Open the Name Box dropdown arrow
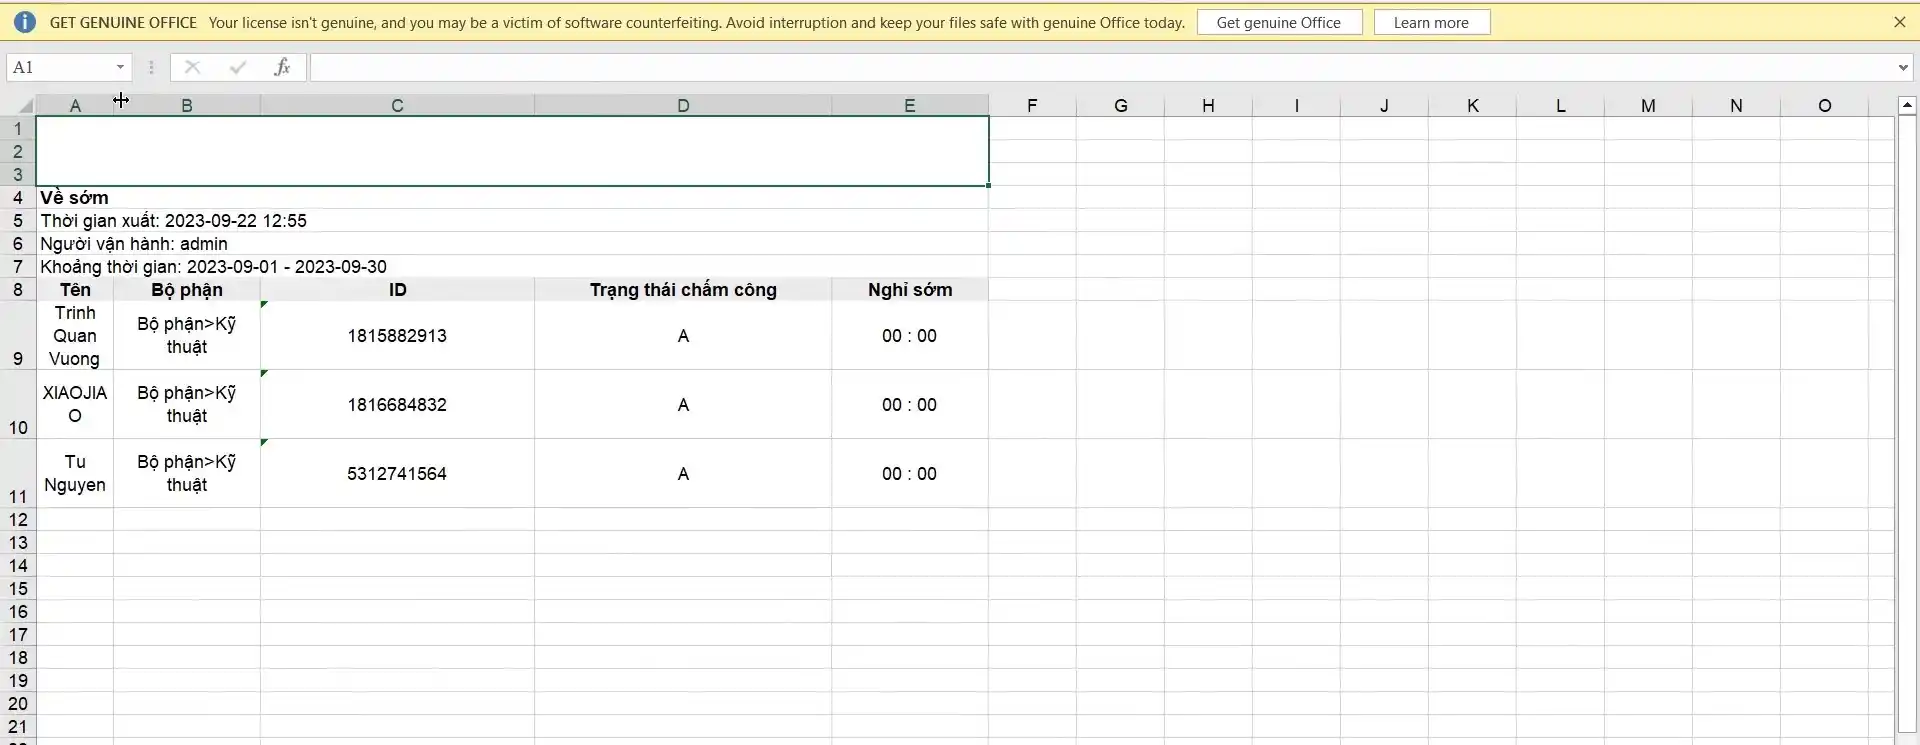 point(120,67)
